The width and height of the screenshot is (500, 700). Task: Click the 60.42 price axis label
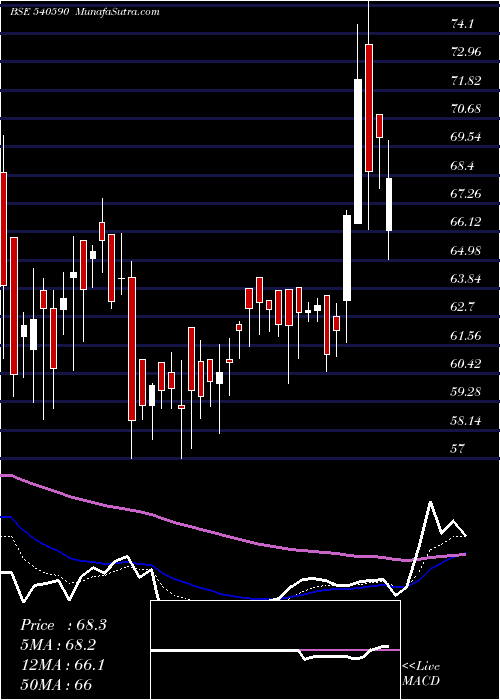pyautogui.click(x=466, y=364)
